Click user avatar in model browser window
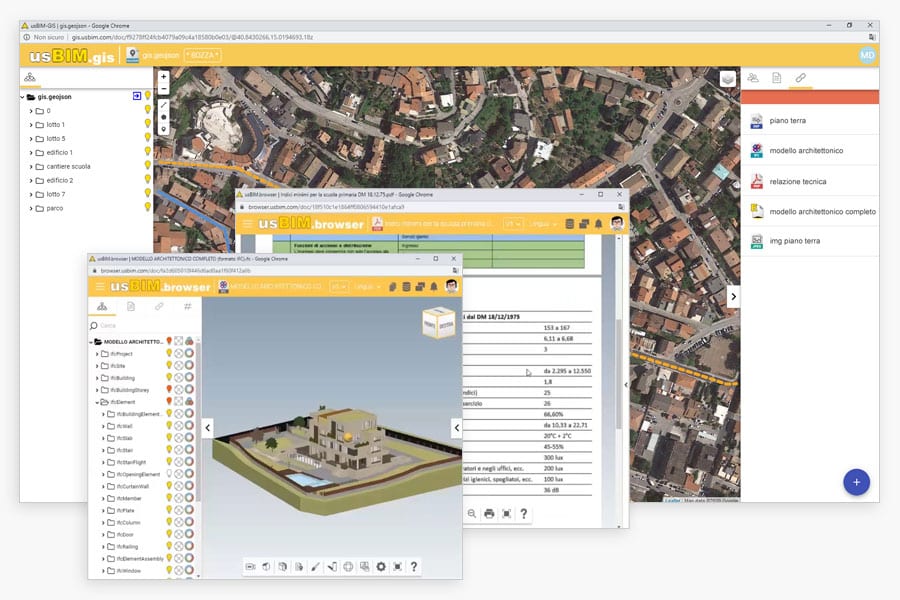 tap(452, 286)
